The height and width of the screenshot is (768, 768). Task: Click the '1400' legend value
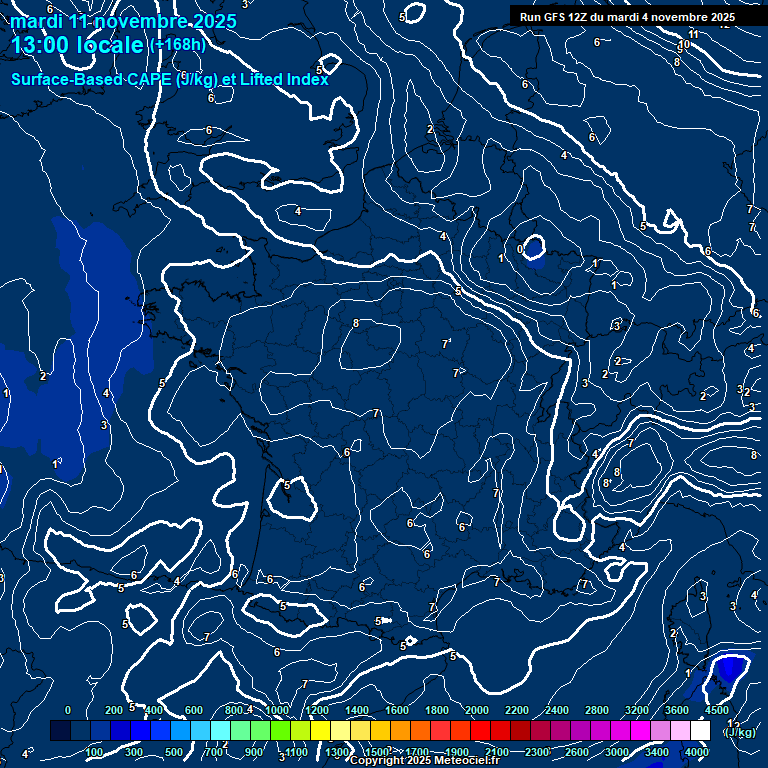[x=357, y=710]
